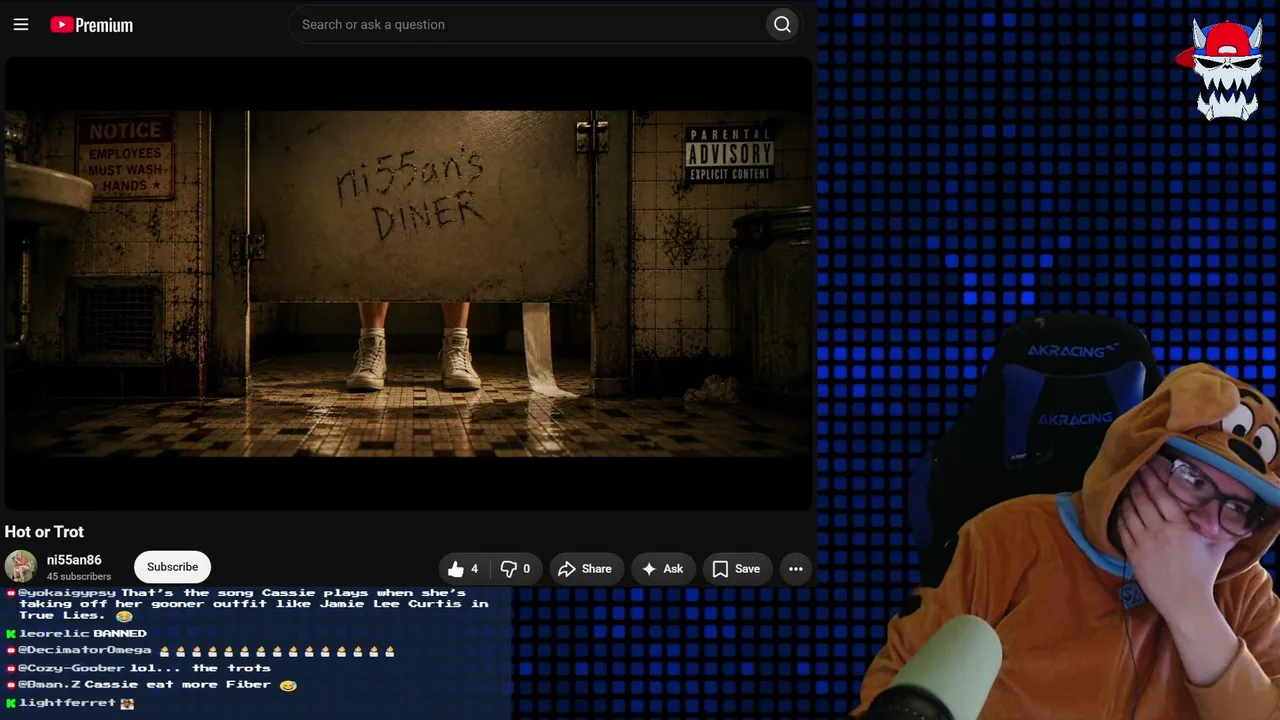Select the '45 subscribers' count text
Image resolution: width=1280 pixels, height=720 pixels.
(79, 577)
